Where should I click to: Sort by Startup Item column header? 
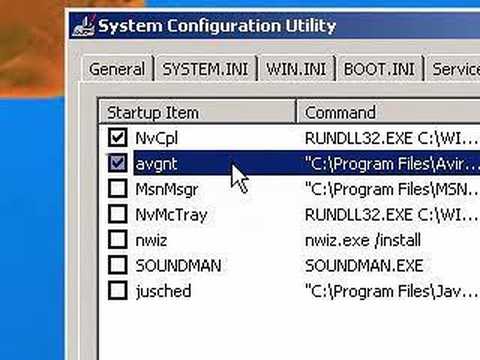coord(197,112)
